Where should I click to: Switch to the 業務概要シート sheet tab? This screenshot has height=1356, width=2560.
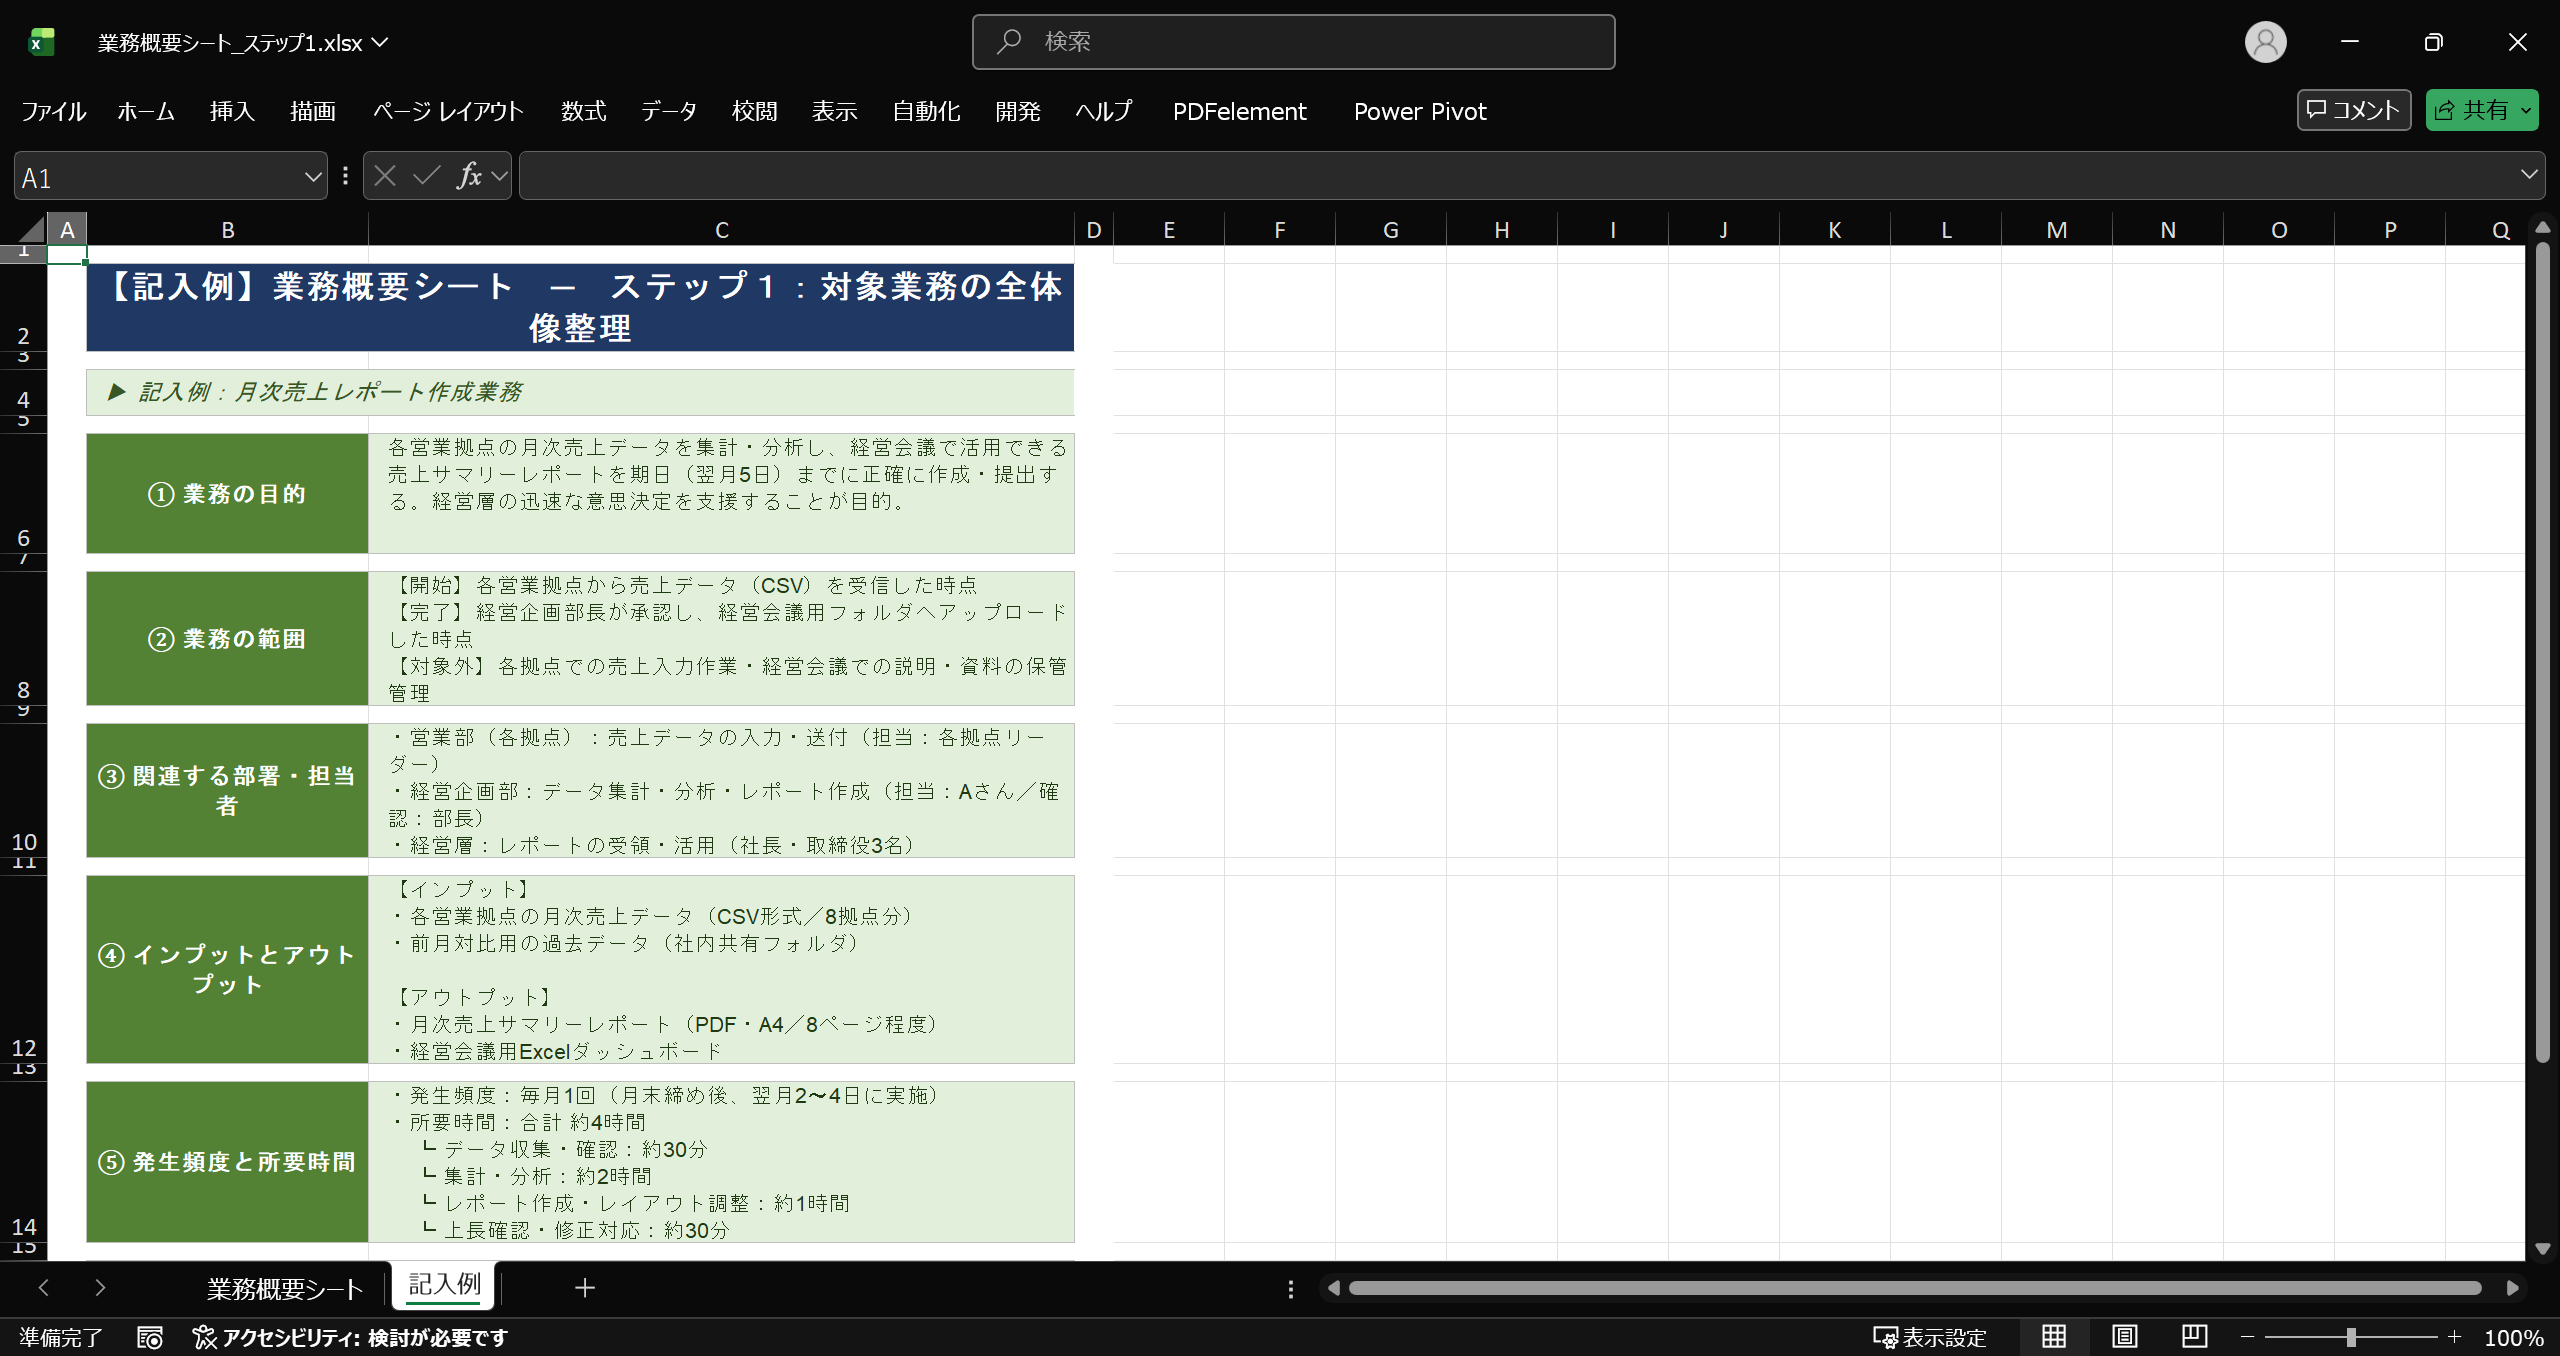tap(285, 1288)
